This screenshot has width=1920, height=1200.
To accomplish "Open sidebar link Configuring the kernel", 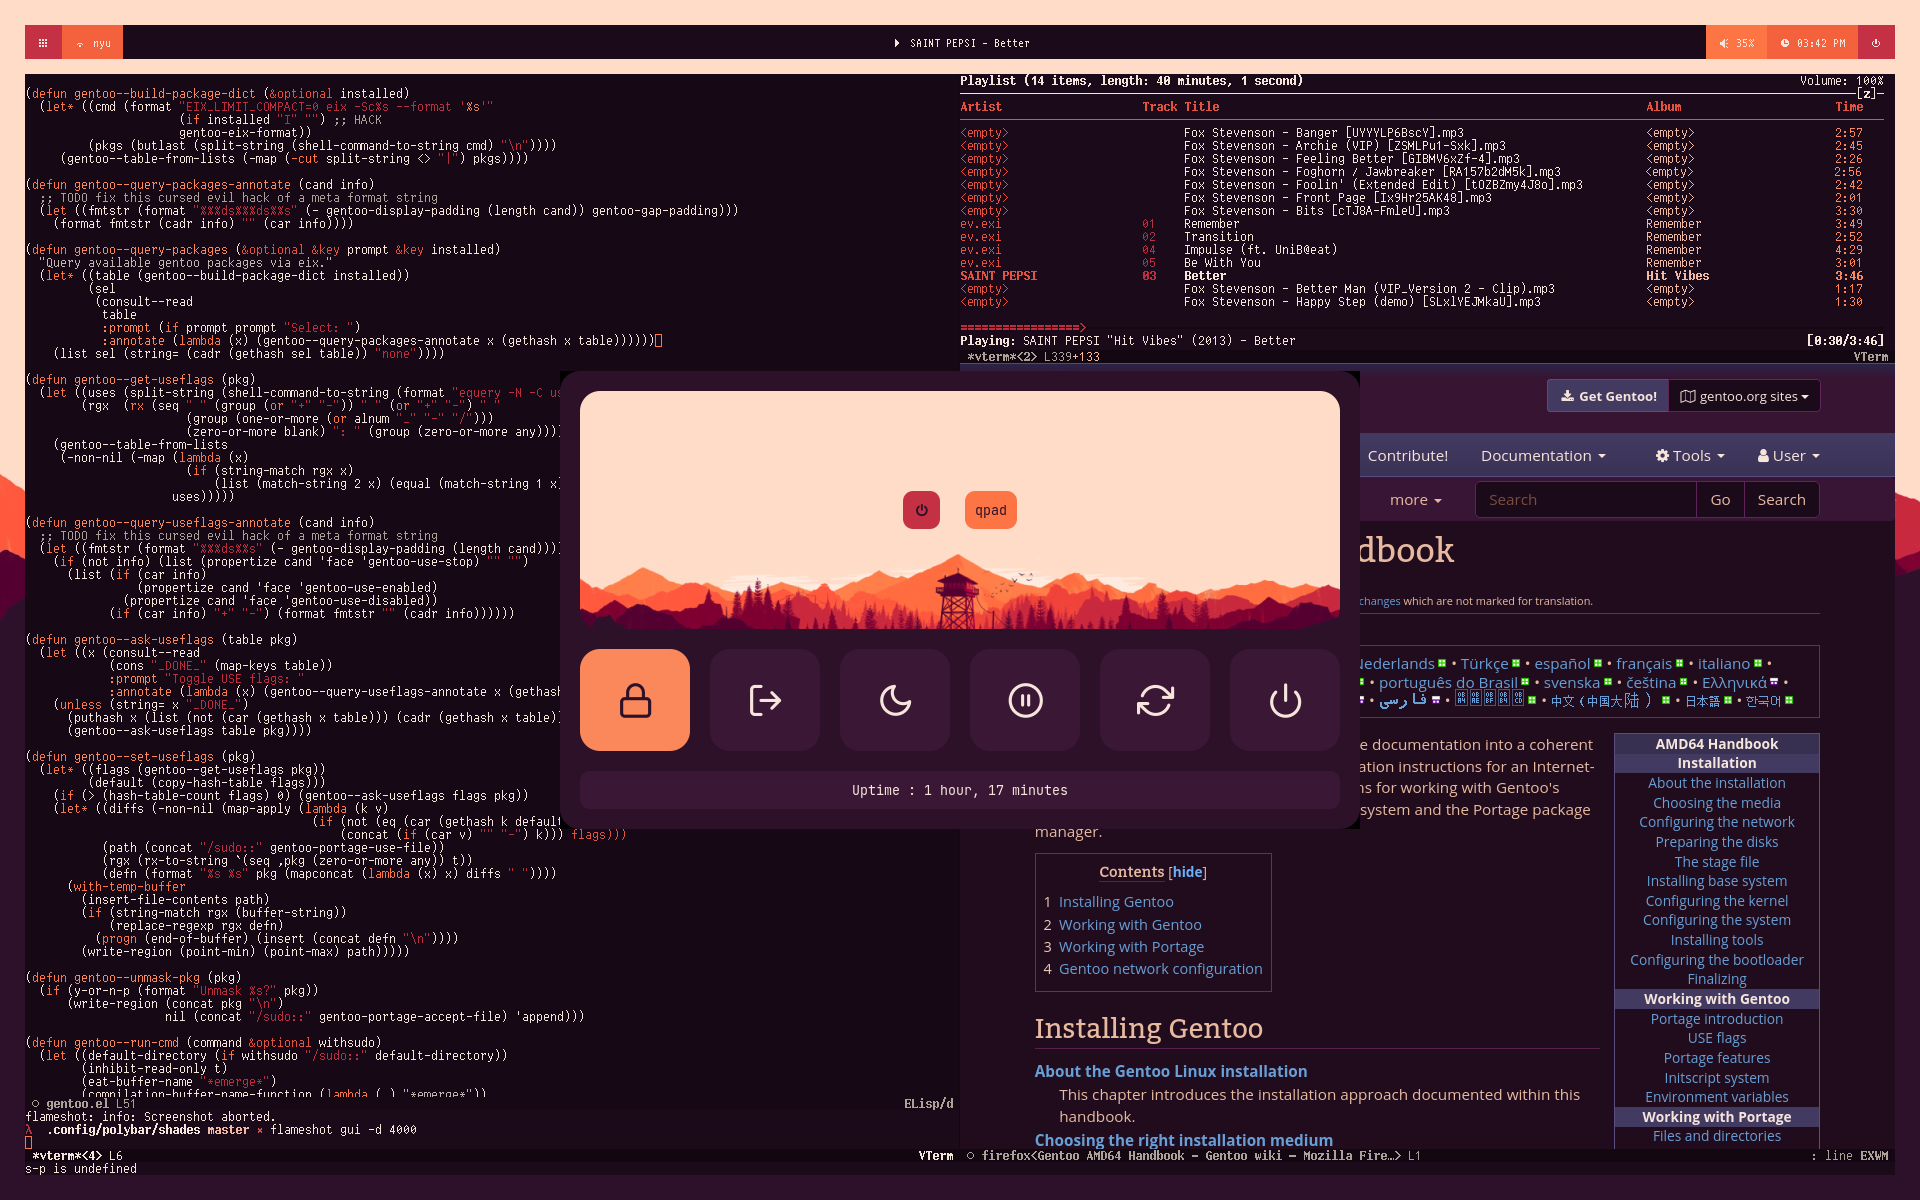I will (x=1716, y=901).
